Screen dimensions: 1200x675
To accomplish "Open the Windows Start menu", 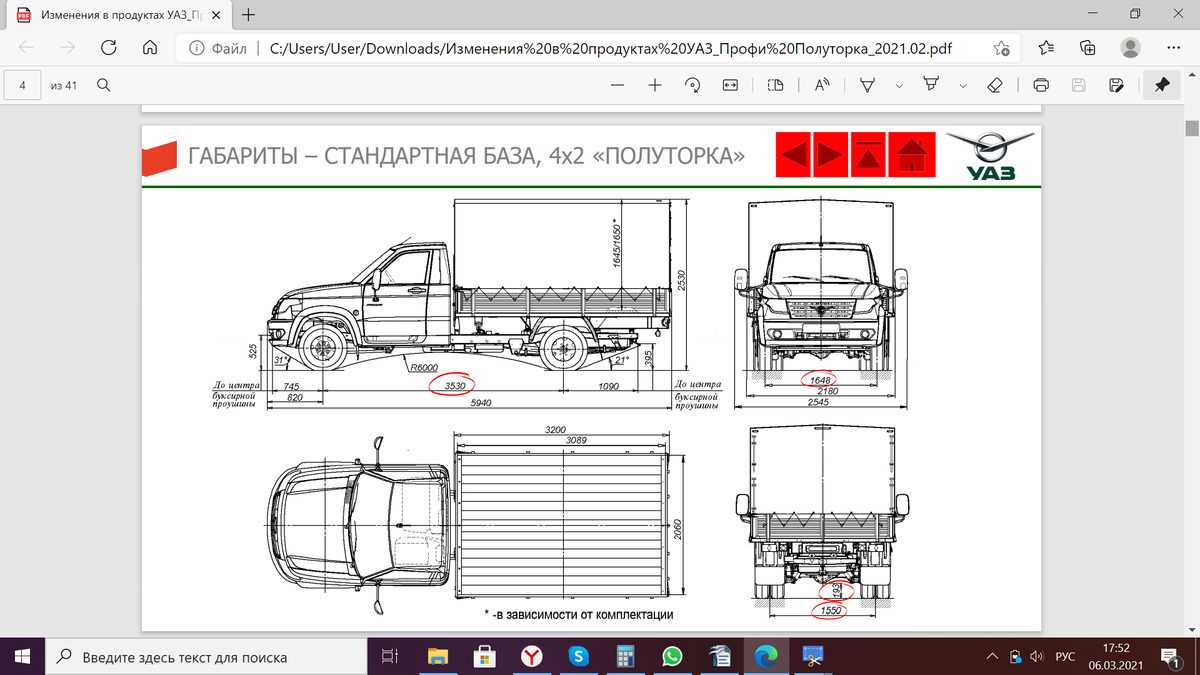I will tap(23, 656).
